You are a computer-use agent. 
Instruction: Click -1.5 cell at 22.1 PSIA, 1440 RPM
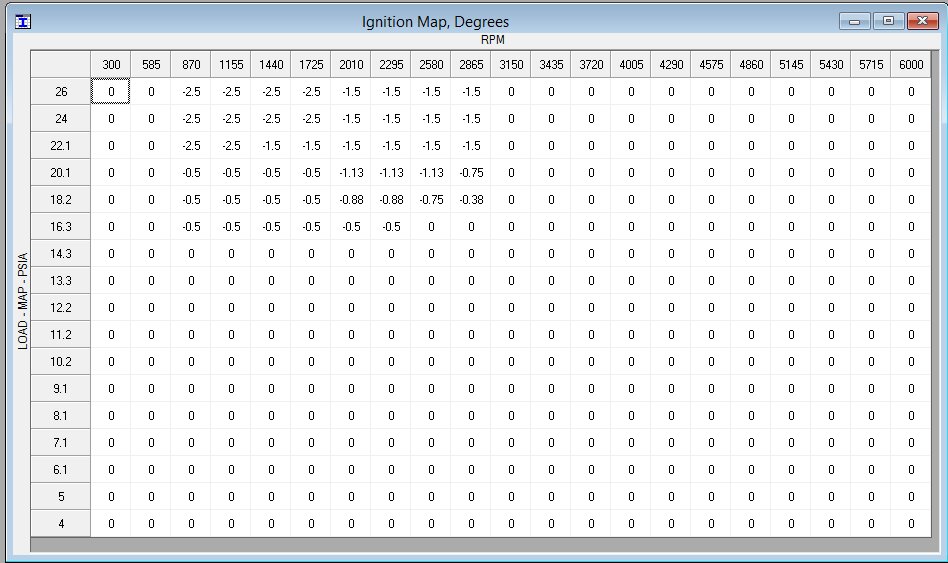pos(271,146)
